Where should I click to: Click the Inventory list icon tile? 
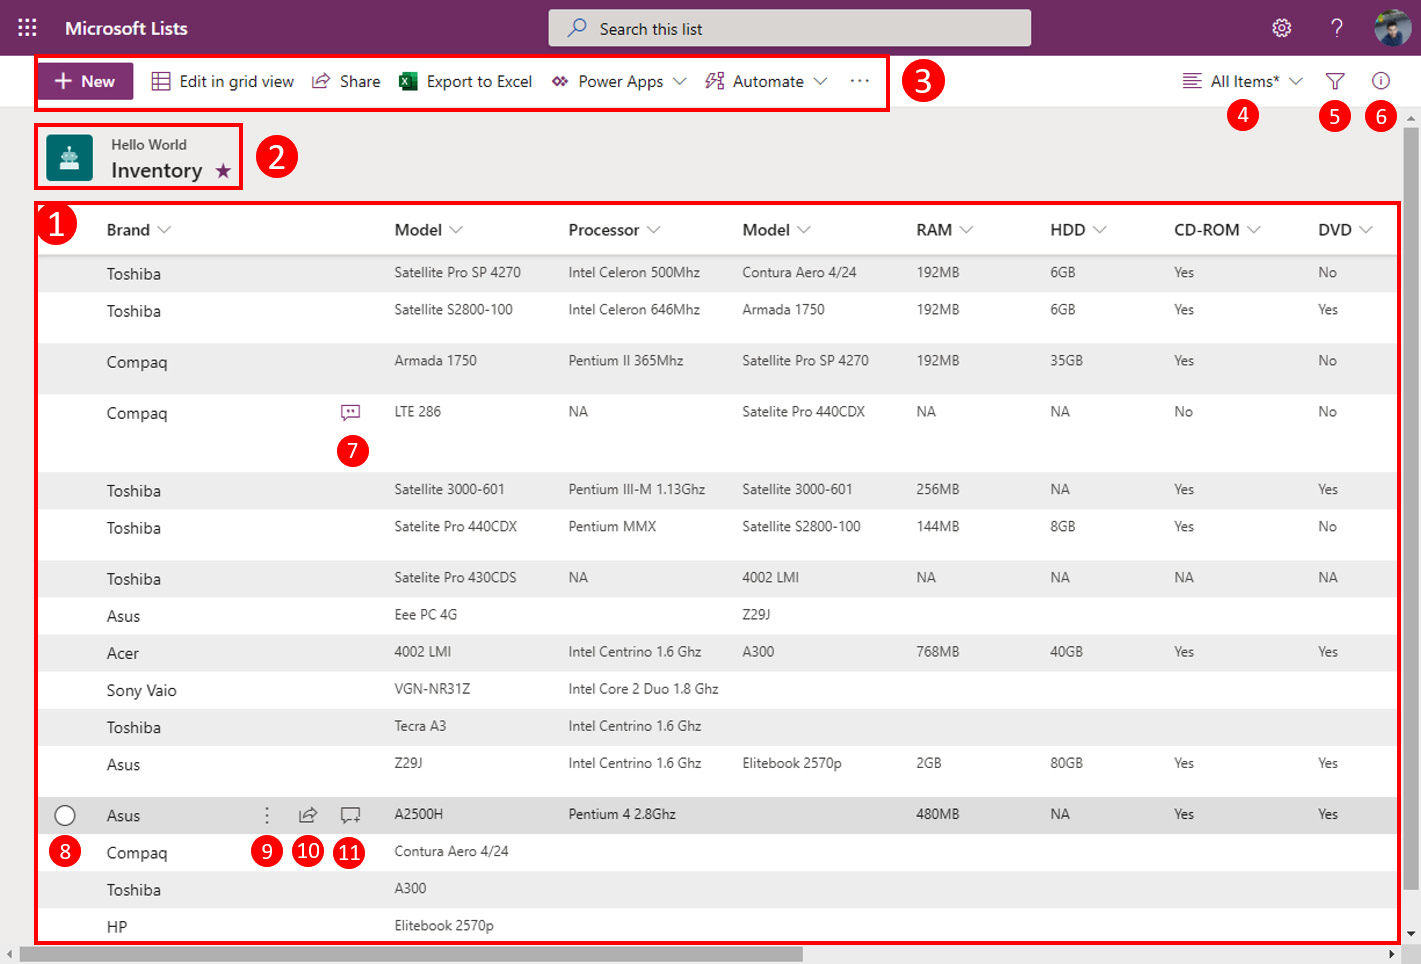click(70, 158)
